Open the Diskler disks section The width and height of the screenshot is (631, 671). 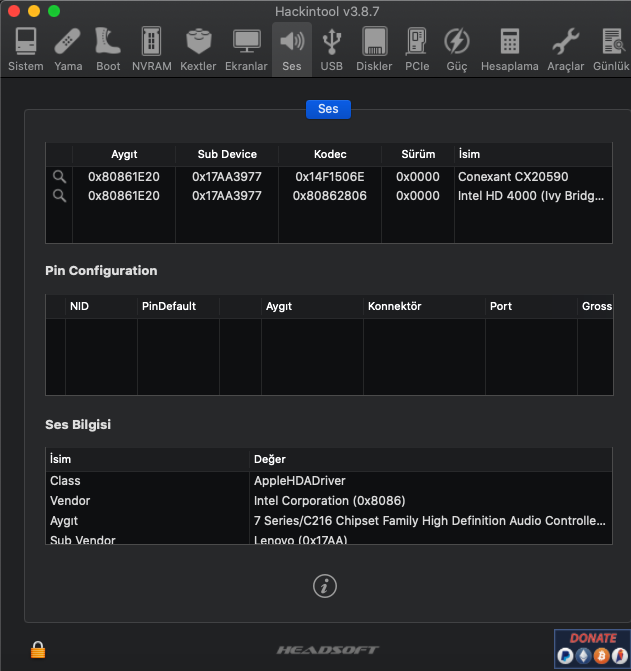374,49
